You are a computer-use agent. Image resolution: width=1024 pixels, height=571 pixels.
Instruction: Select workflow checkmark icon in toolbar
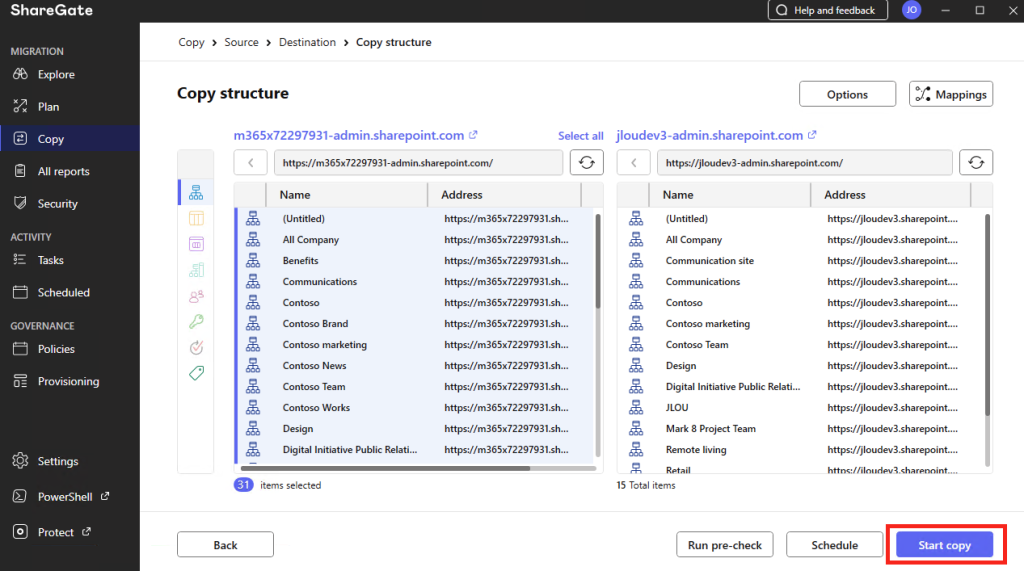tap(196, 347)
